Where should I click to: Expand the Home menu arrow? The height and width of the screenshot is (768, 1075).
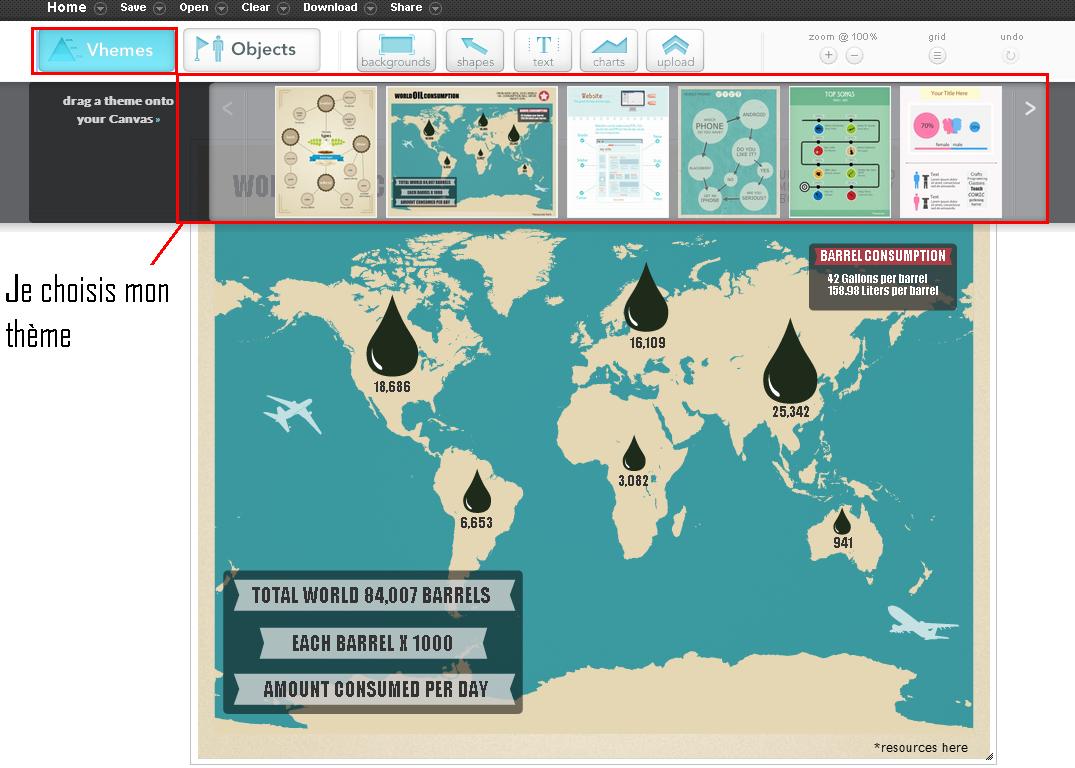point(101,8)
